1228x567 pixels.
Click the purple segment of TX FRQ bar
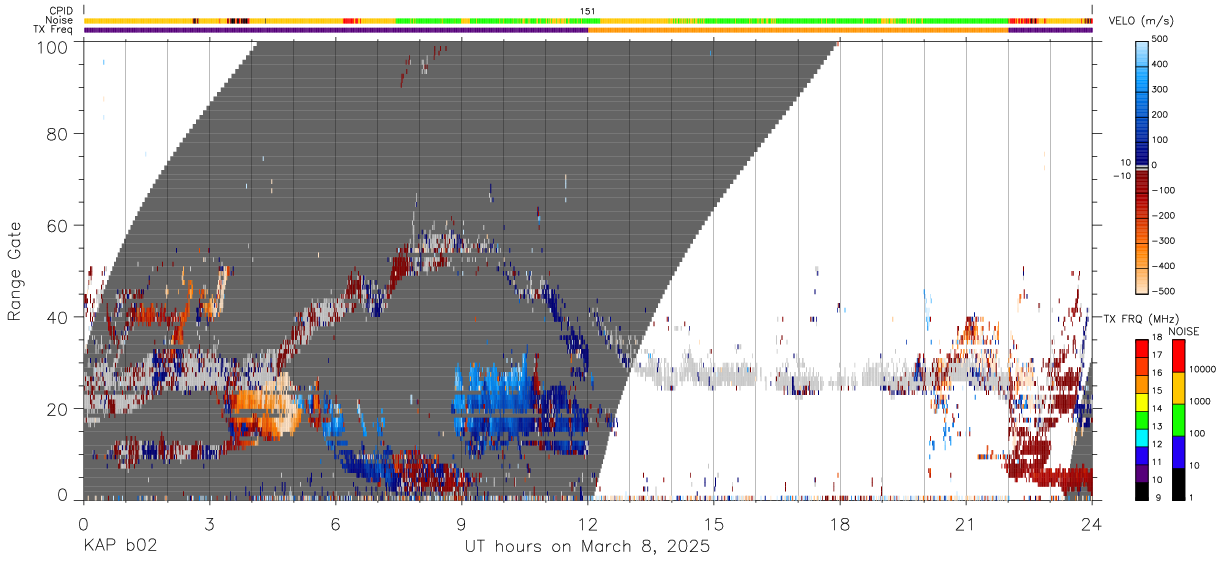pos(1143,472)
